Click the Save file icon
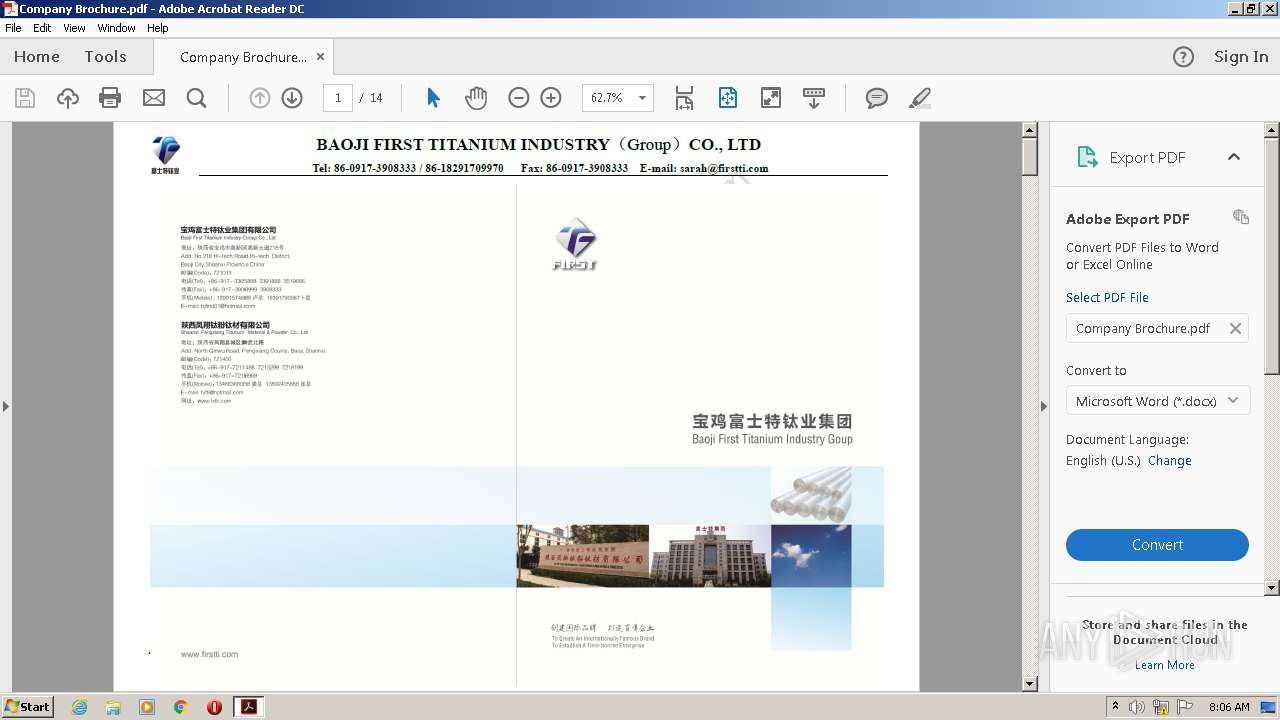 click(25, 98)
